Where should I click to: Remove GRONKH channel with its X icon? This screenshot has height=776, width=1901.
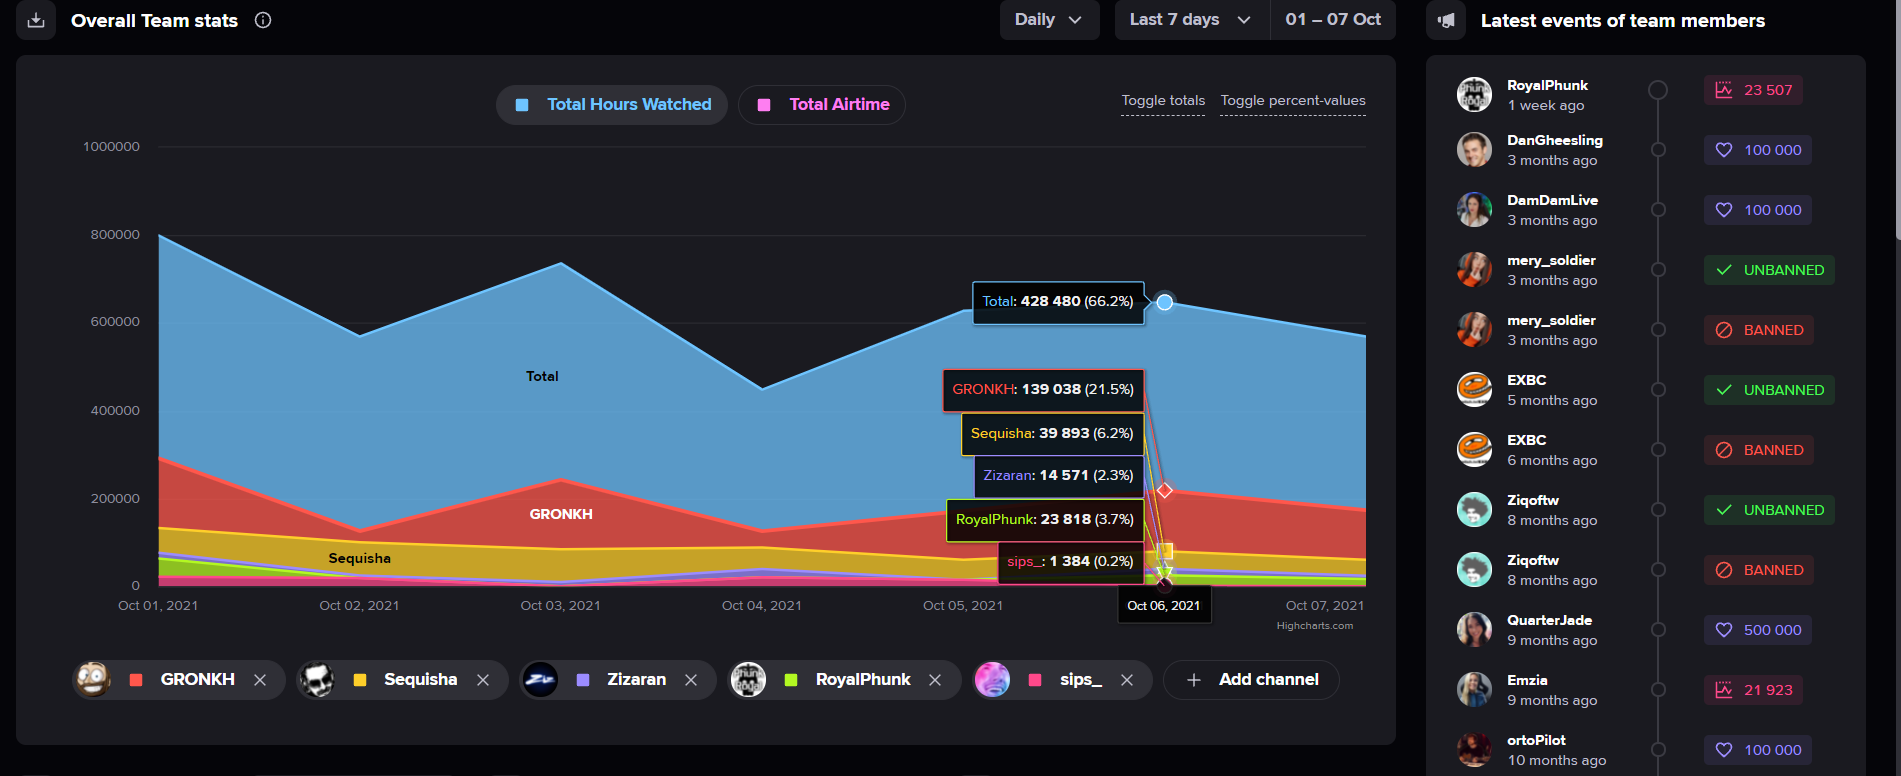[x=260, y=680]
